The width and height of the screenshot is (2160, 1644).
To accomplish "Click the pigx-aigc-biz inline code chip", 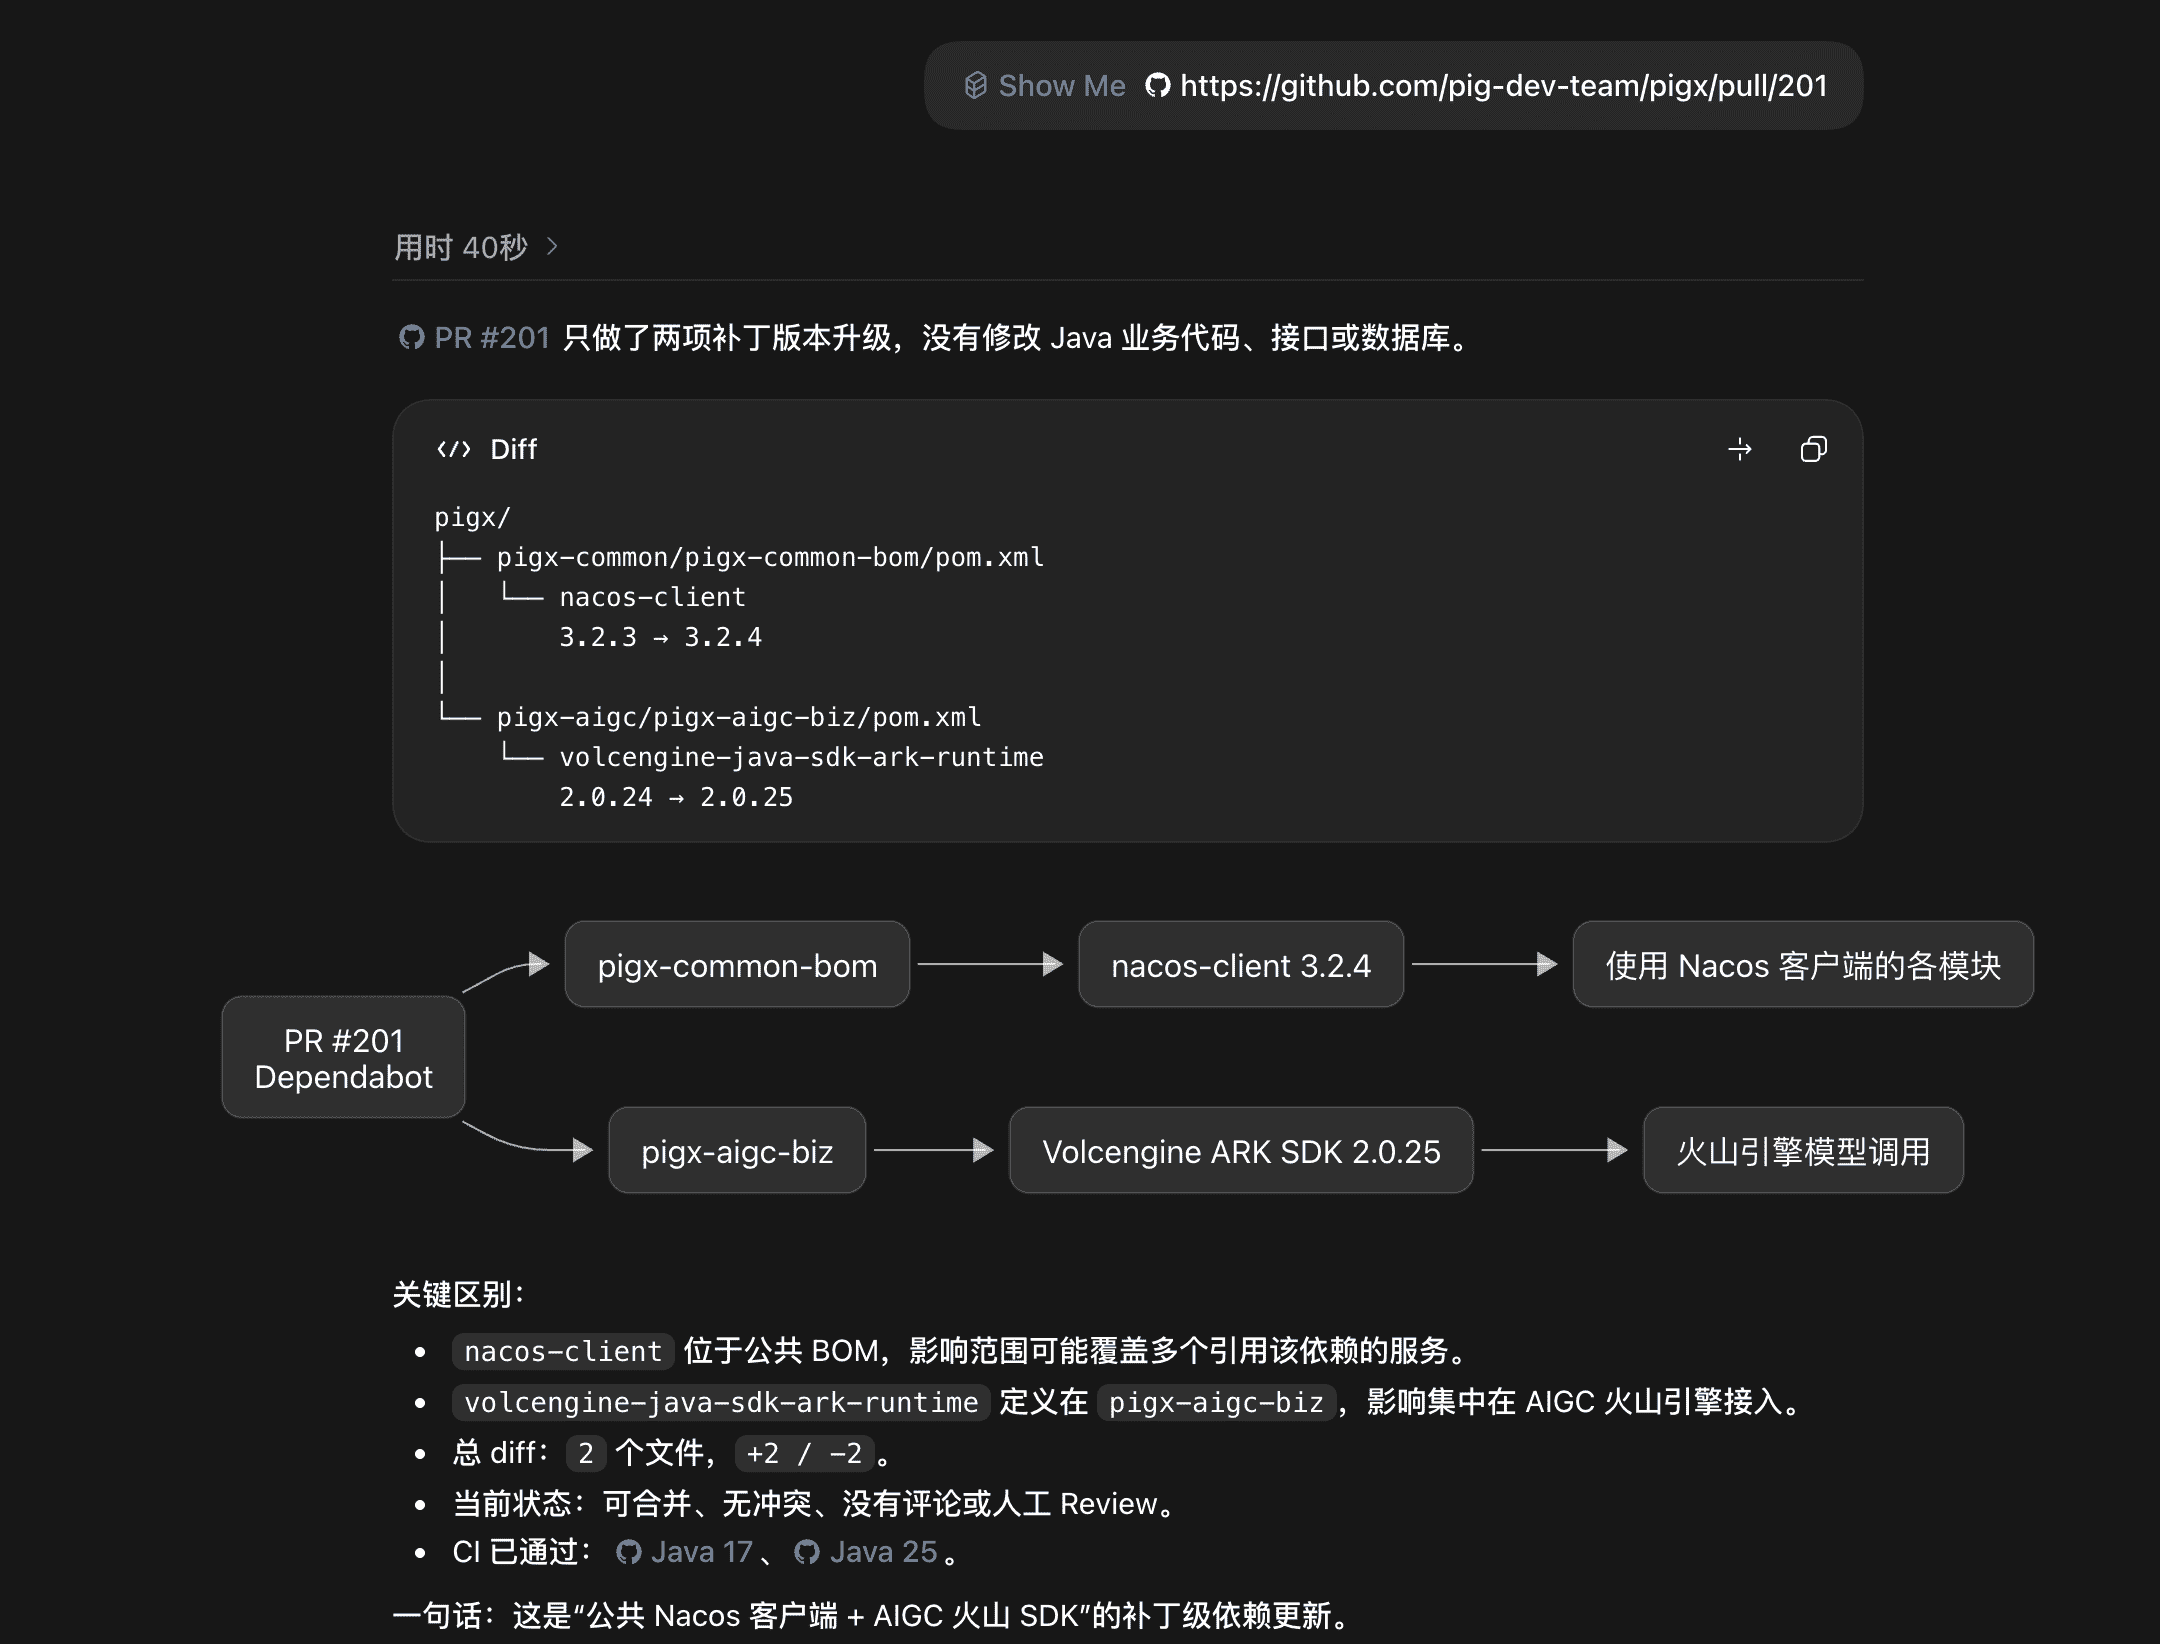I will pyautogui.click(x=1216, y=1402).
